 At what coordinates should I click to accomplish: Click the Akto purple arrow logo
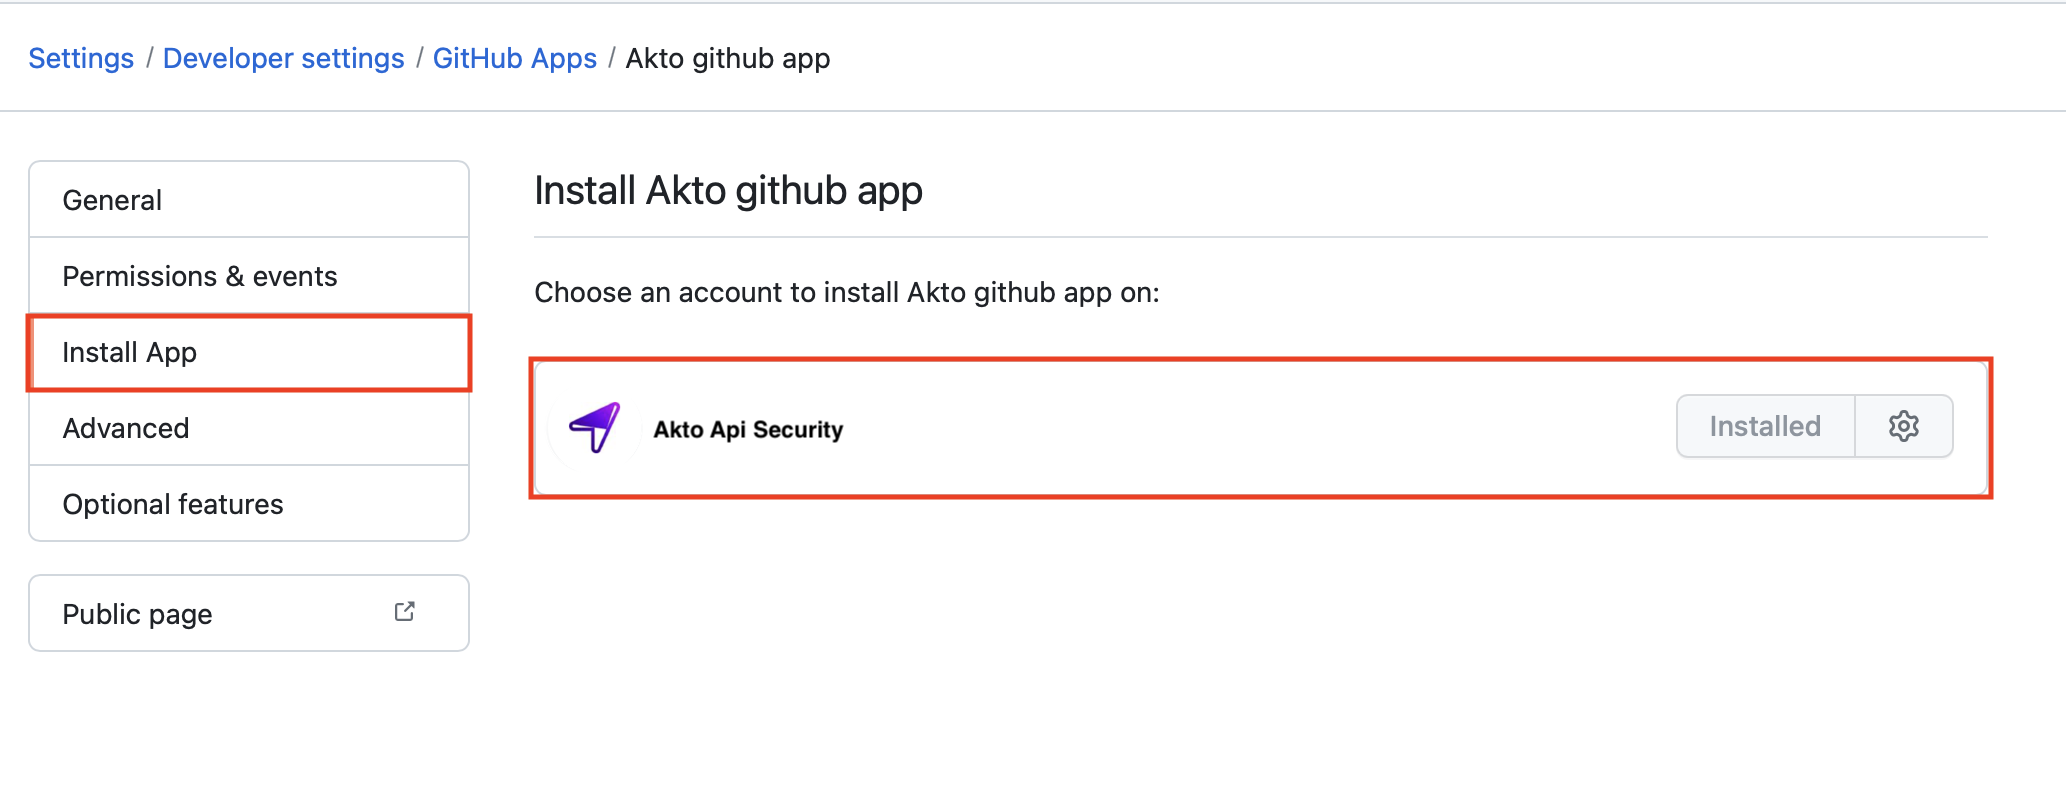click(x=595, y=428)
